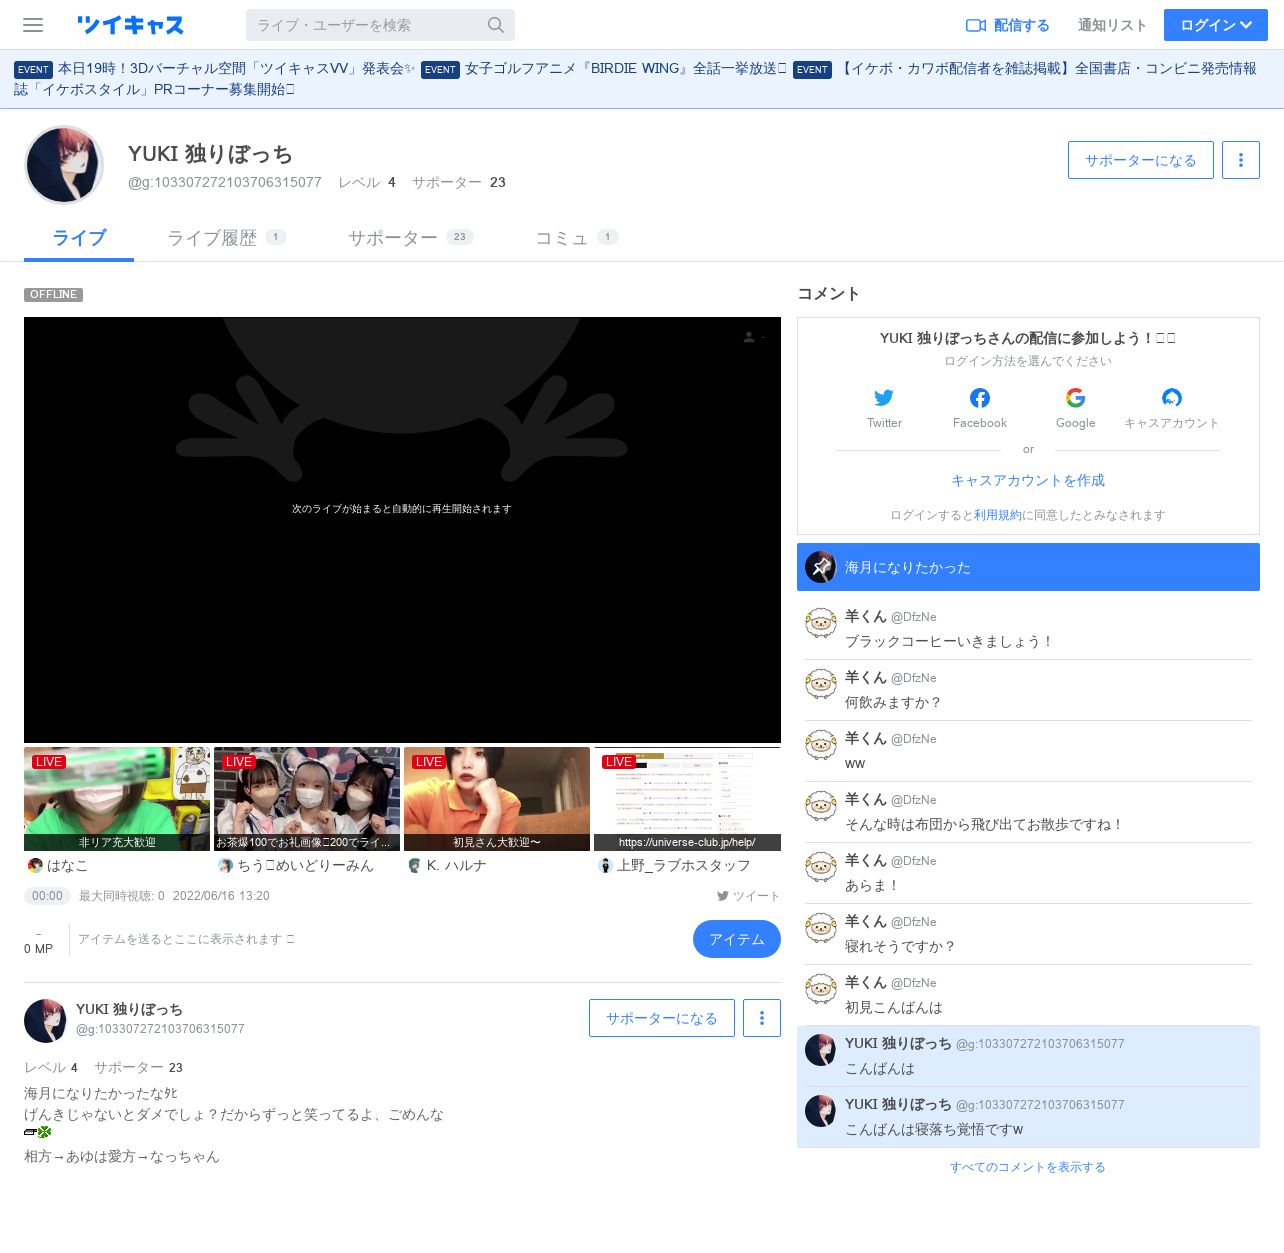Click the 00:00 duration badge

tap(47, 896)
